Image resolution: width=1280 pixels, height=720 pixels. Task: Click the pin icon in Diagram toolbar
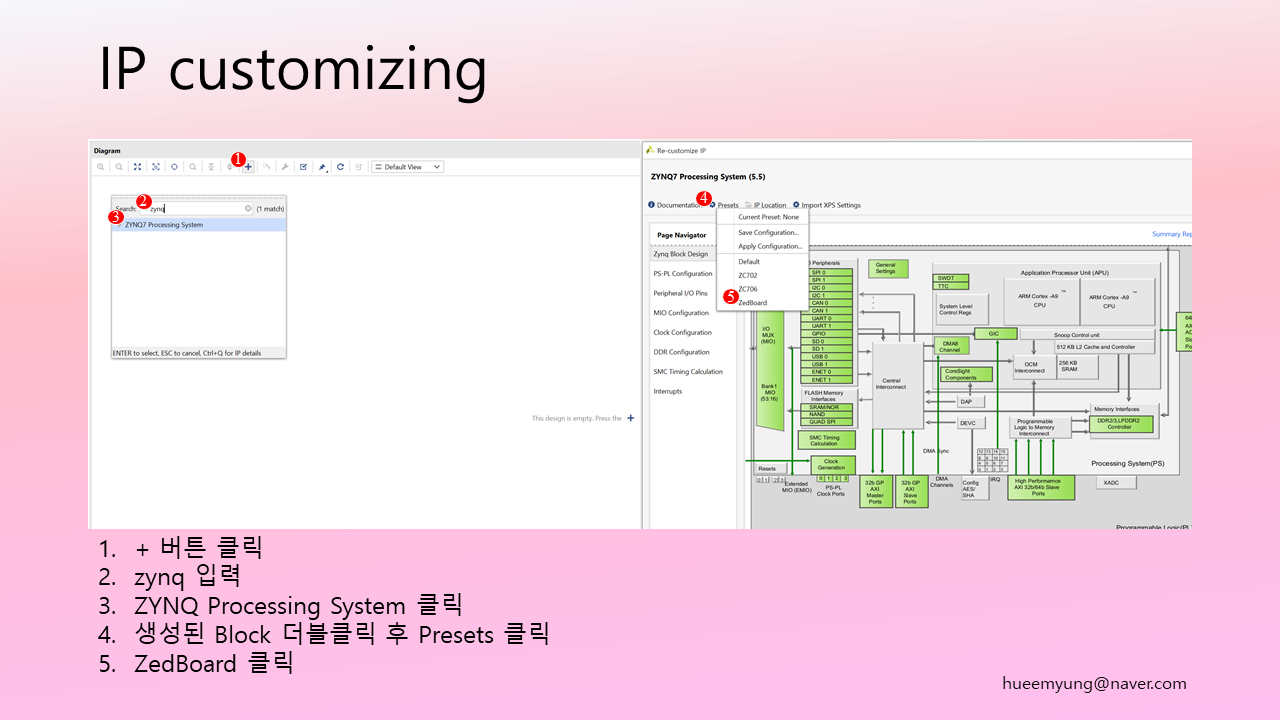click(x=322, y=167)
